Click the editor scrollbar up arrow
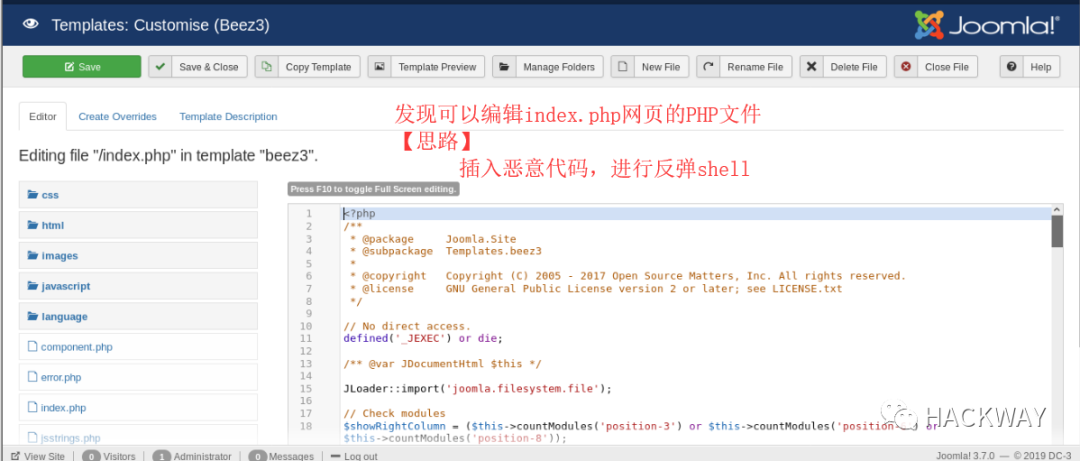Viewport: 1080px width, 461px height. (x=1057, y=209)
